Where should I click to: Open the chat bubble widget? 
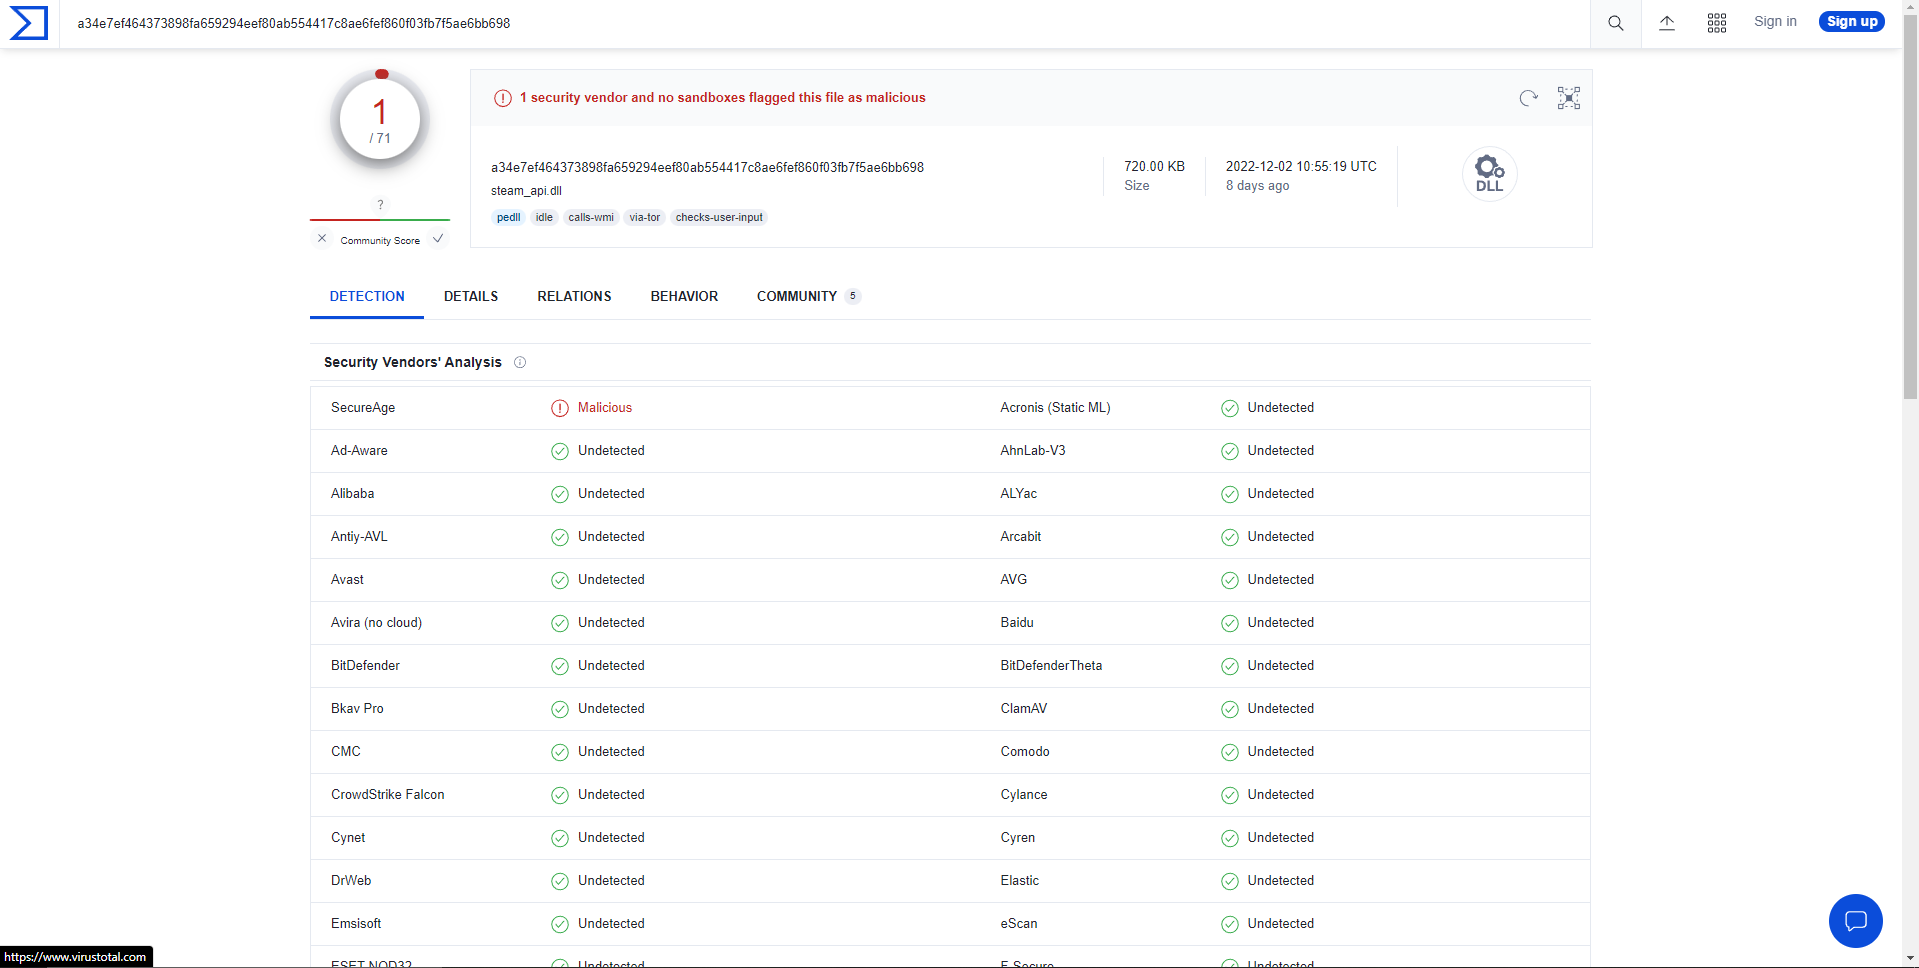pos(1855,920)
